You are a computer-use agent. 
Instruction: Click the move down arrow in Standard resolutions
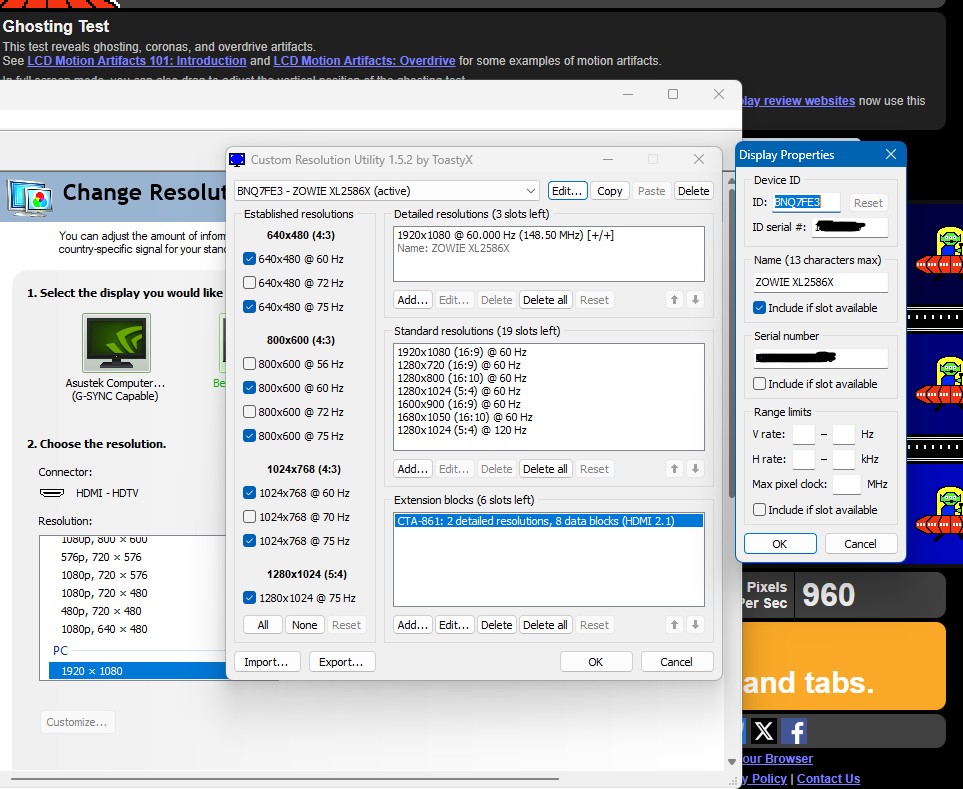[x=696, y=469]
